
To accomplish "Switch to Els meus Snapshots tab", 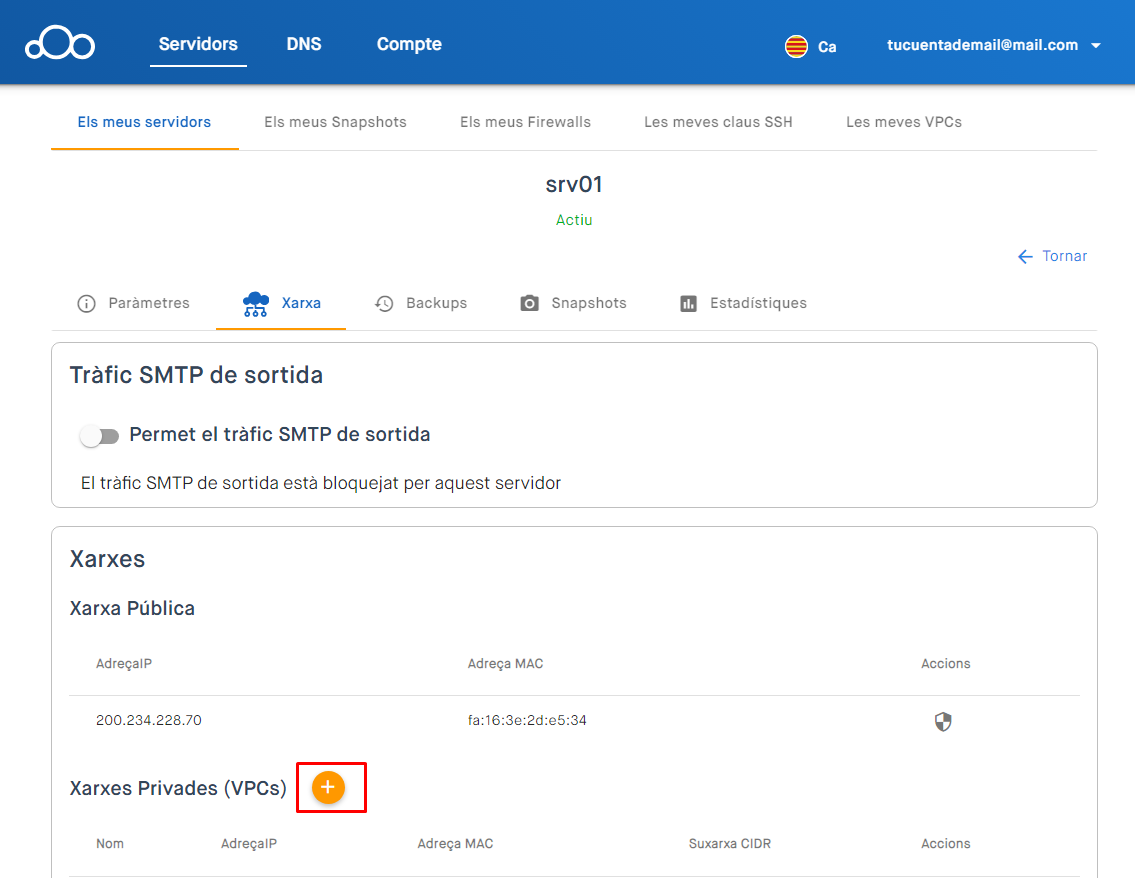I will pos(335,122).
